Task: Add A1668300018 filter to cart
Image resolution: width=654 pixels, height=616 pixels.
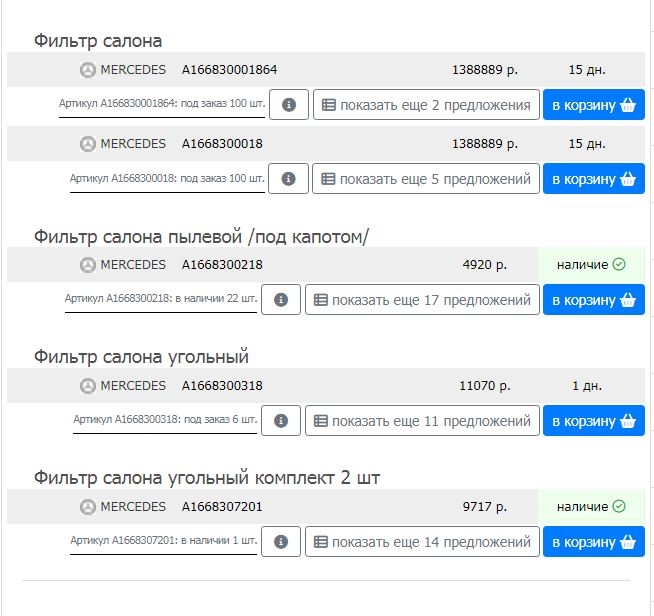Action: click(594, 179)
